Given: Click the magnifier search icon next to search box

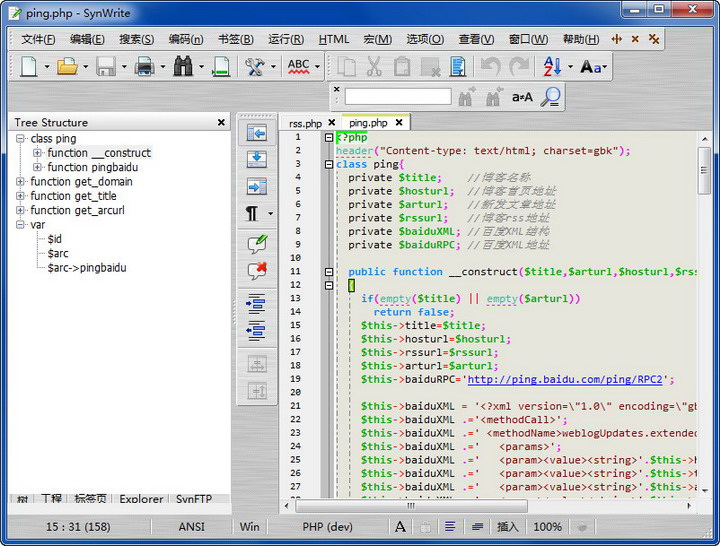Looking at the screenshot, I should point(550,97).
